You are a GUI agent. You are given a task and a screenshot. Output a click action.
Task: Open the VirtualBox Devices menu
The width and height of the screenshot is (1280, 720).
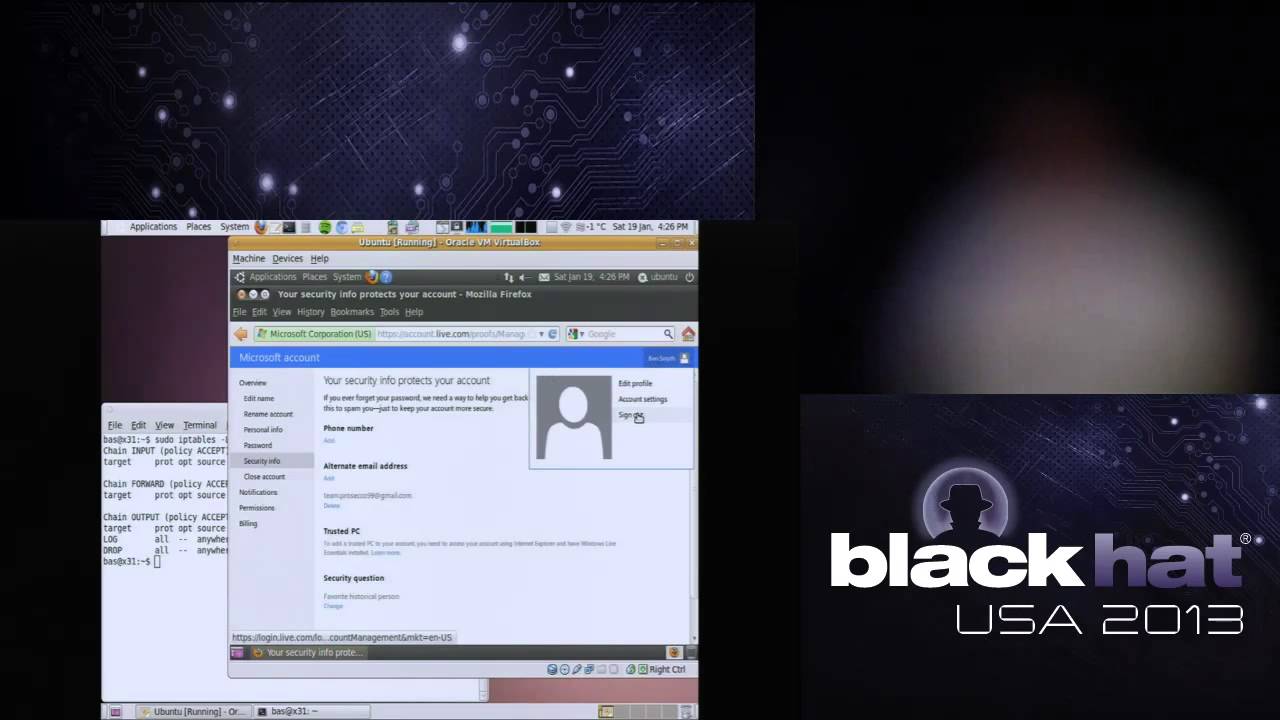[x=288, y=259]
